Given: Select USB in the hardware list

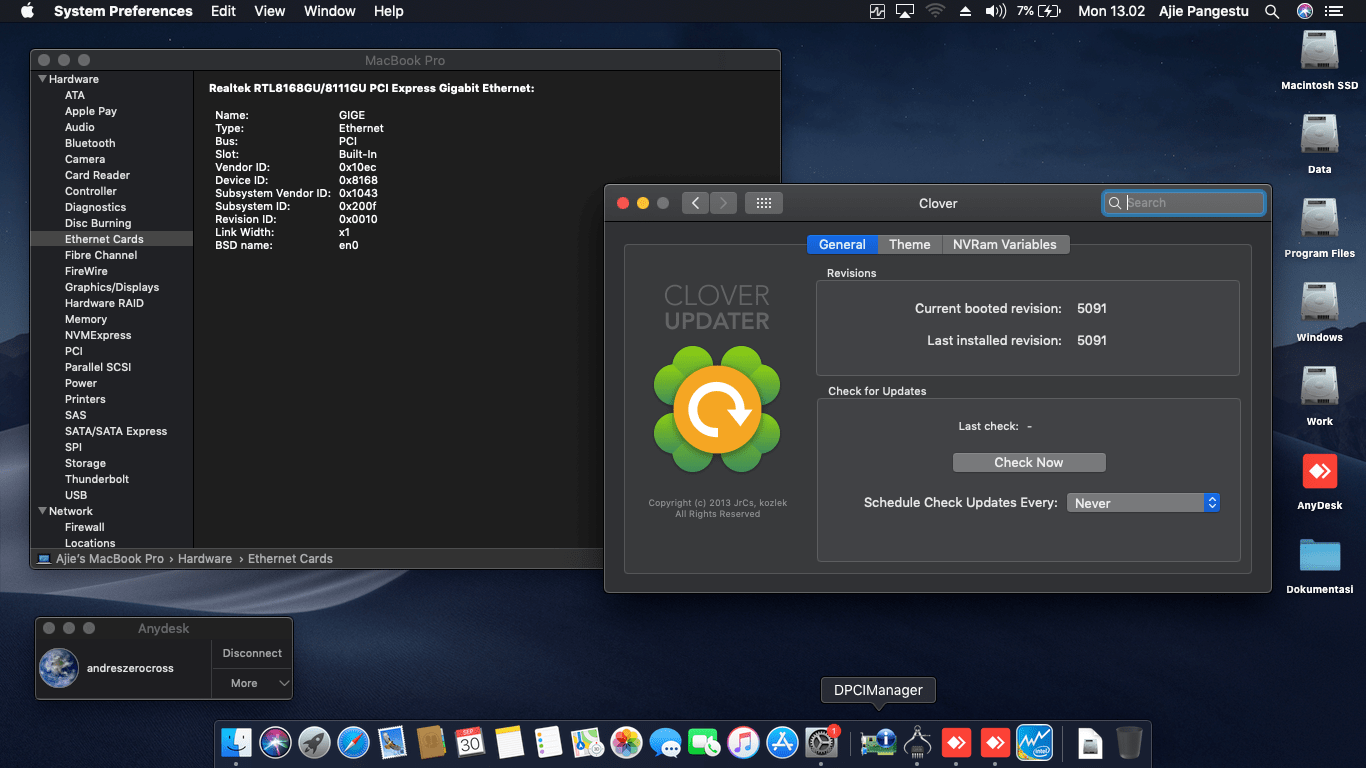Looking at the screenshot, I should tap(76, 495).
